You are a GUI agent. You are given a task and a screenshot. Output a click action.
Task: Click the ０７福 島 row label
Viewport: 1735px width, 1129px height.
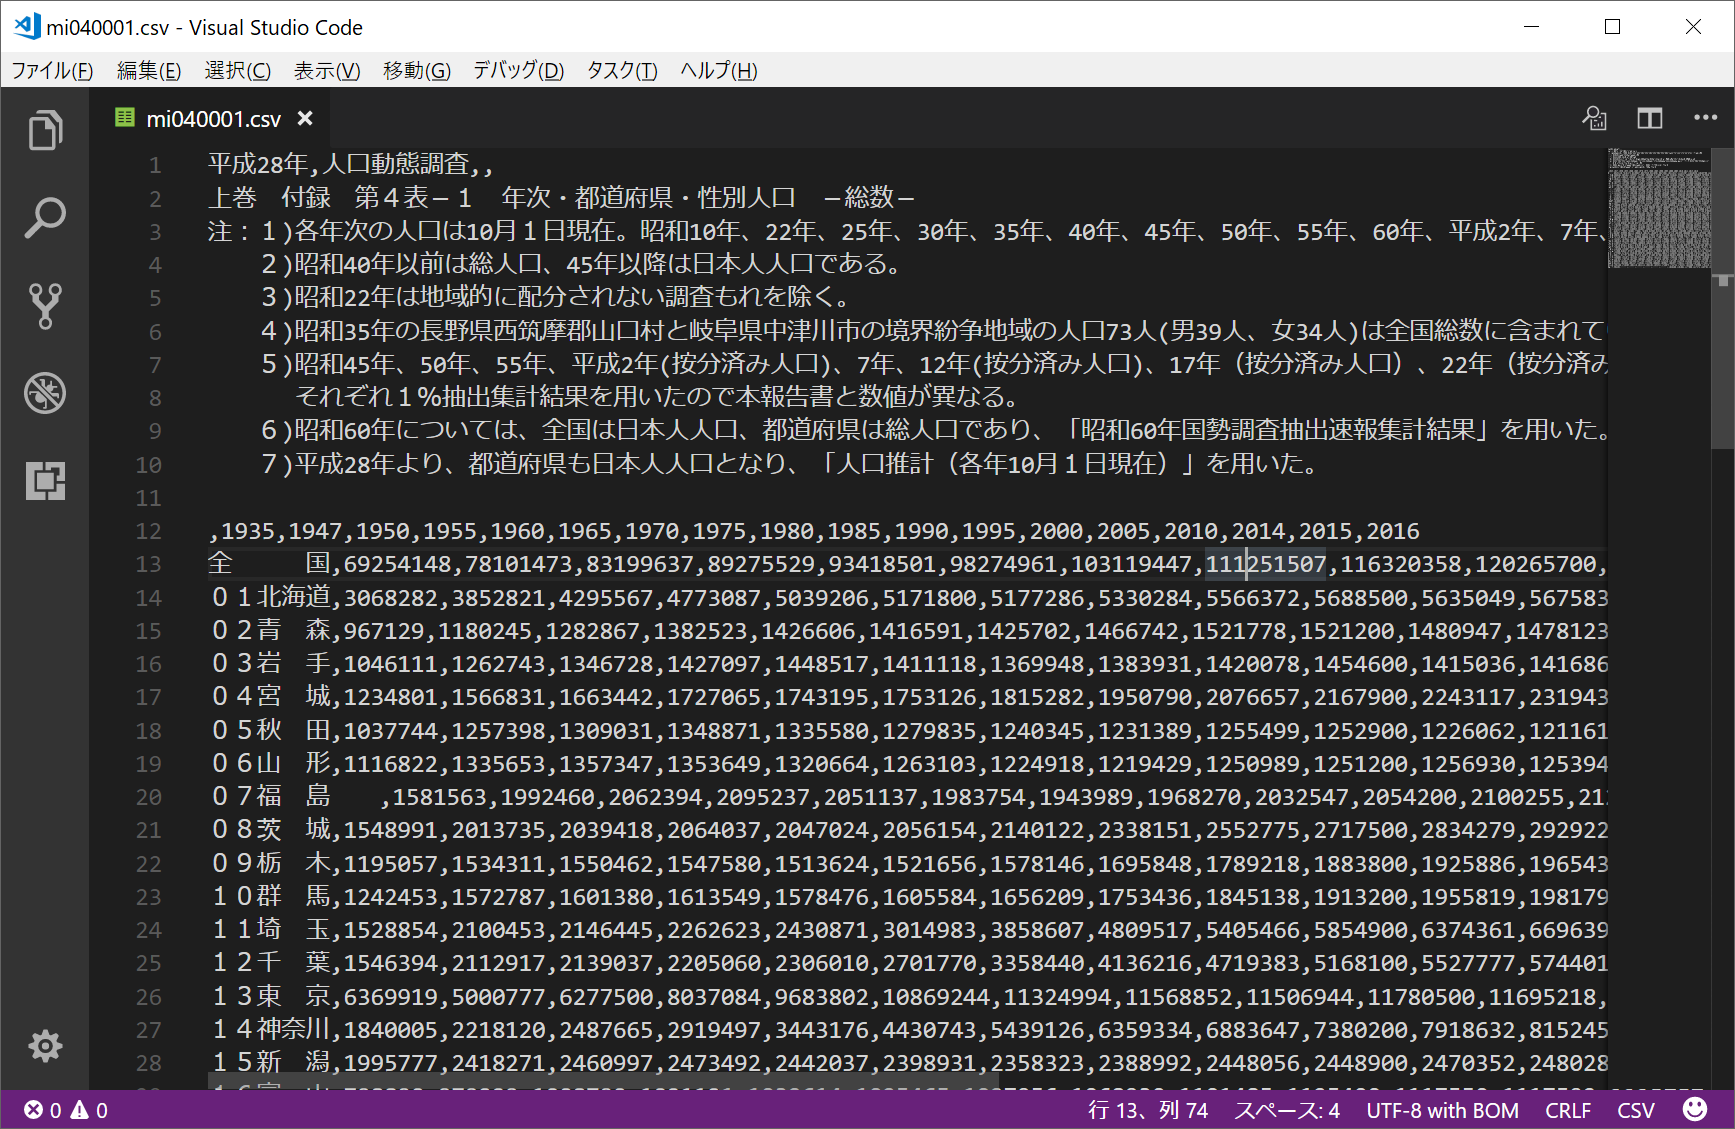point(269,797)
